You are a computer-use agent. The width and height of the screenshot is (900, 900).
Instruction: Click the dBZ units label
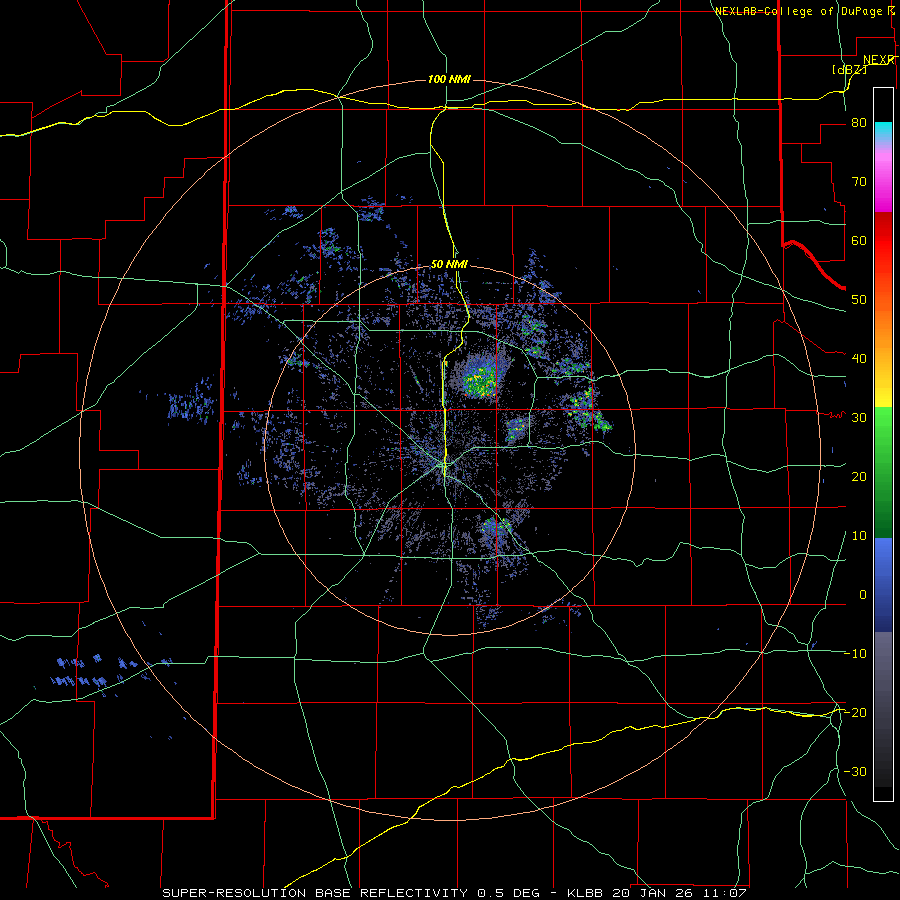pos(849,69)
